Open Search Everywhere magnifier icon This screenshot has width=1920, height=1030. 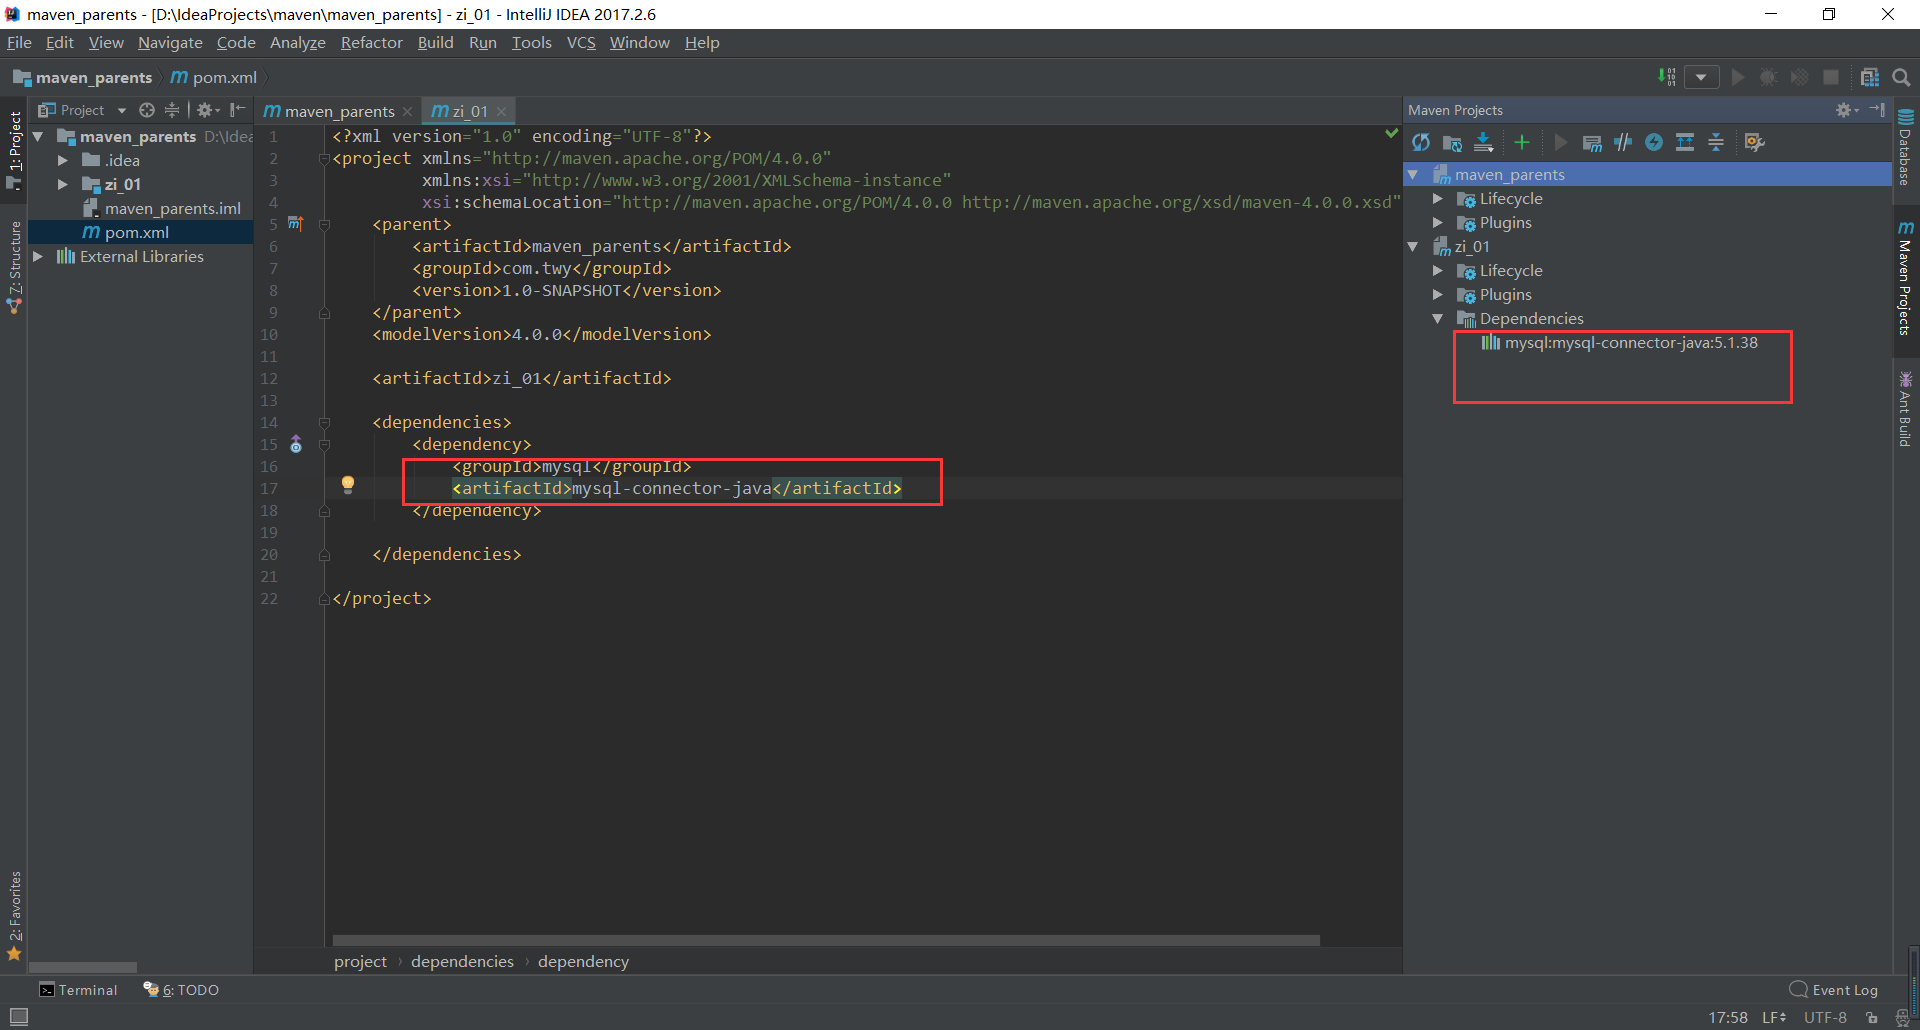[x=1901, y=77]
